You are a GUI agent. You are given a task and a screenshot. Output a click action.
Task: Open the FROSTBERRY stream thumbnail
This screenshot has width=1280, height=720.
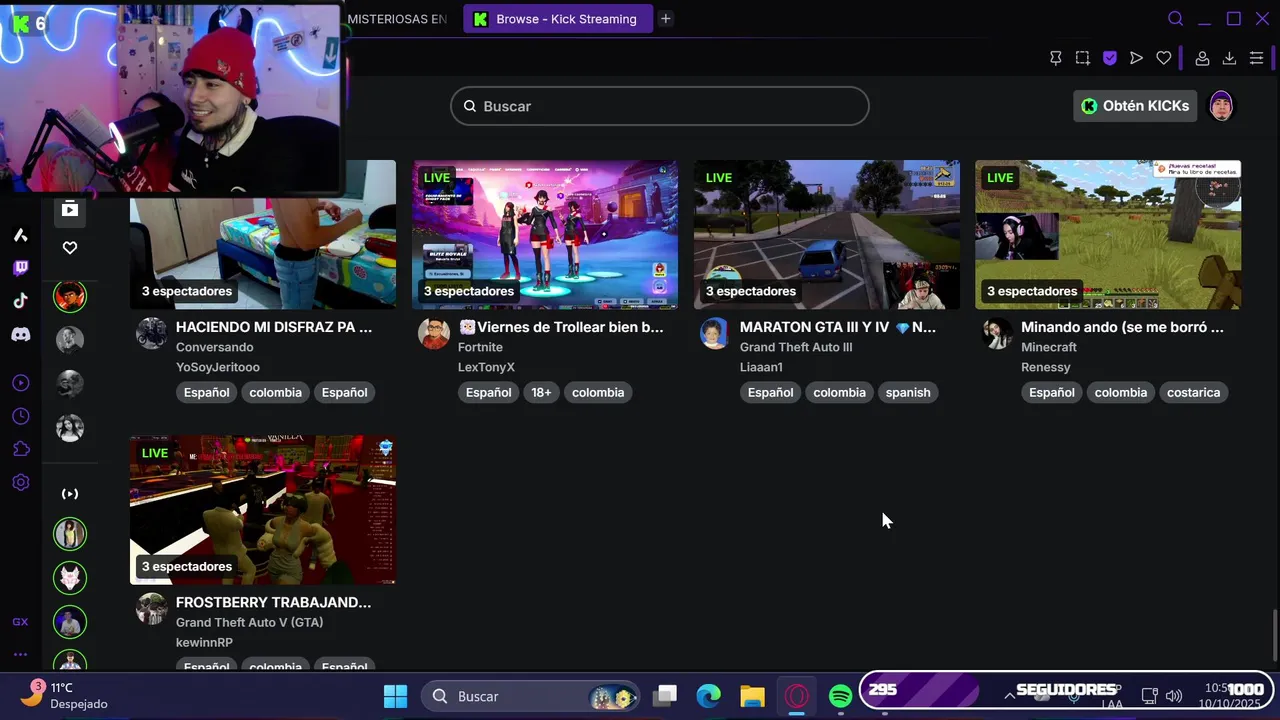click(263, 510)
